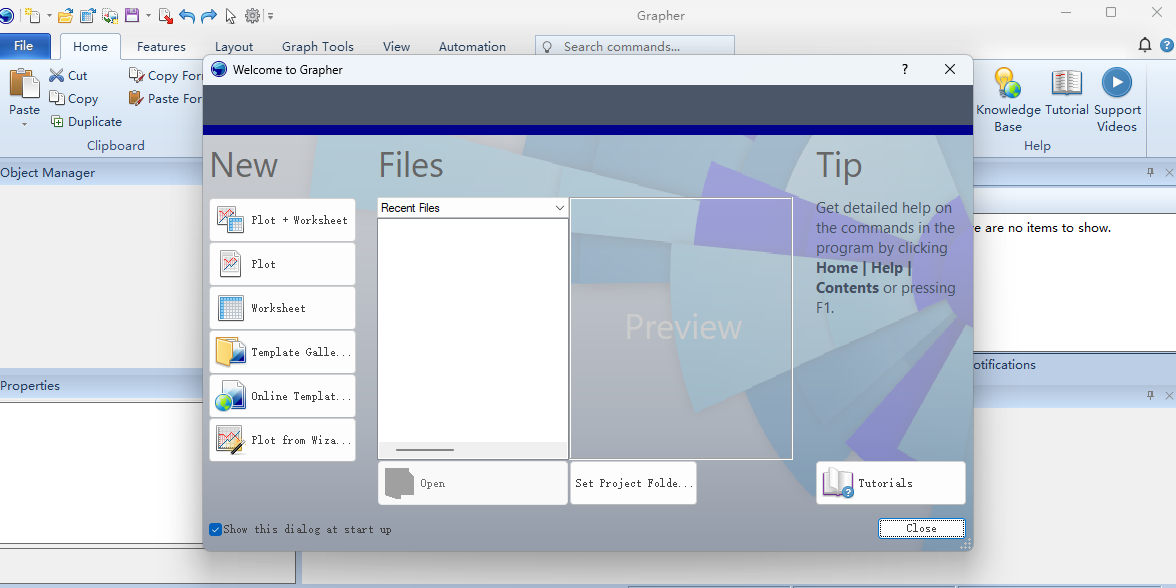Screen dimensions: 1176x588
Task: Open the Online Templates option
Action: pos(282,396)
